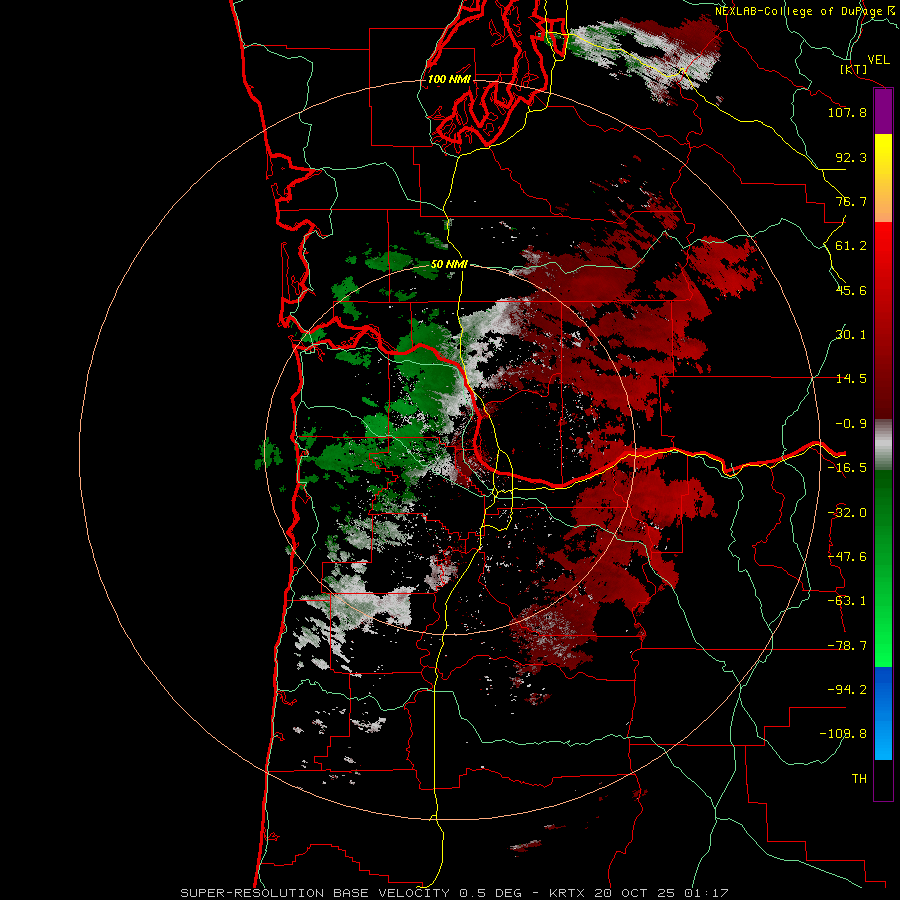The width and height of the screenshot is (900, 900).
Task: Click the -94.2 velocity legend value
Action: click(x=847, y=690)
